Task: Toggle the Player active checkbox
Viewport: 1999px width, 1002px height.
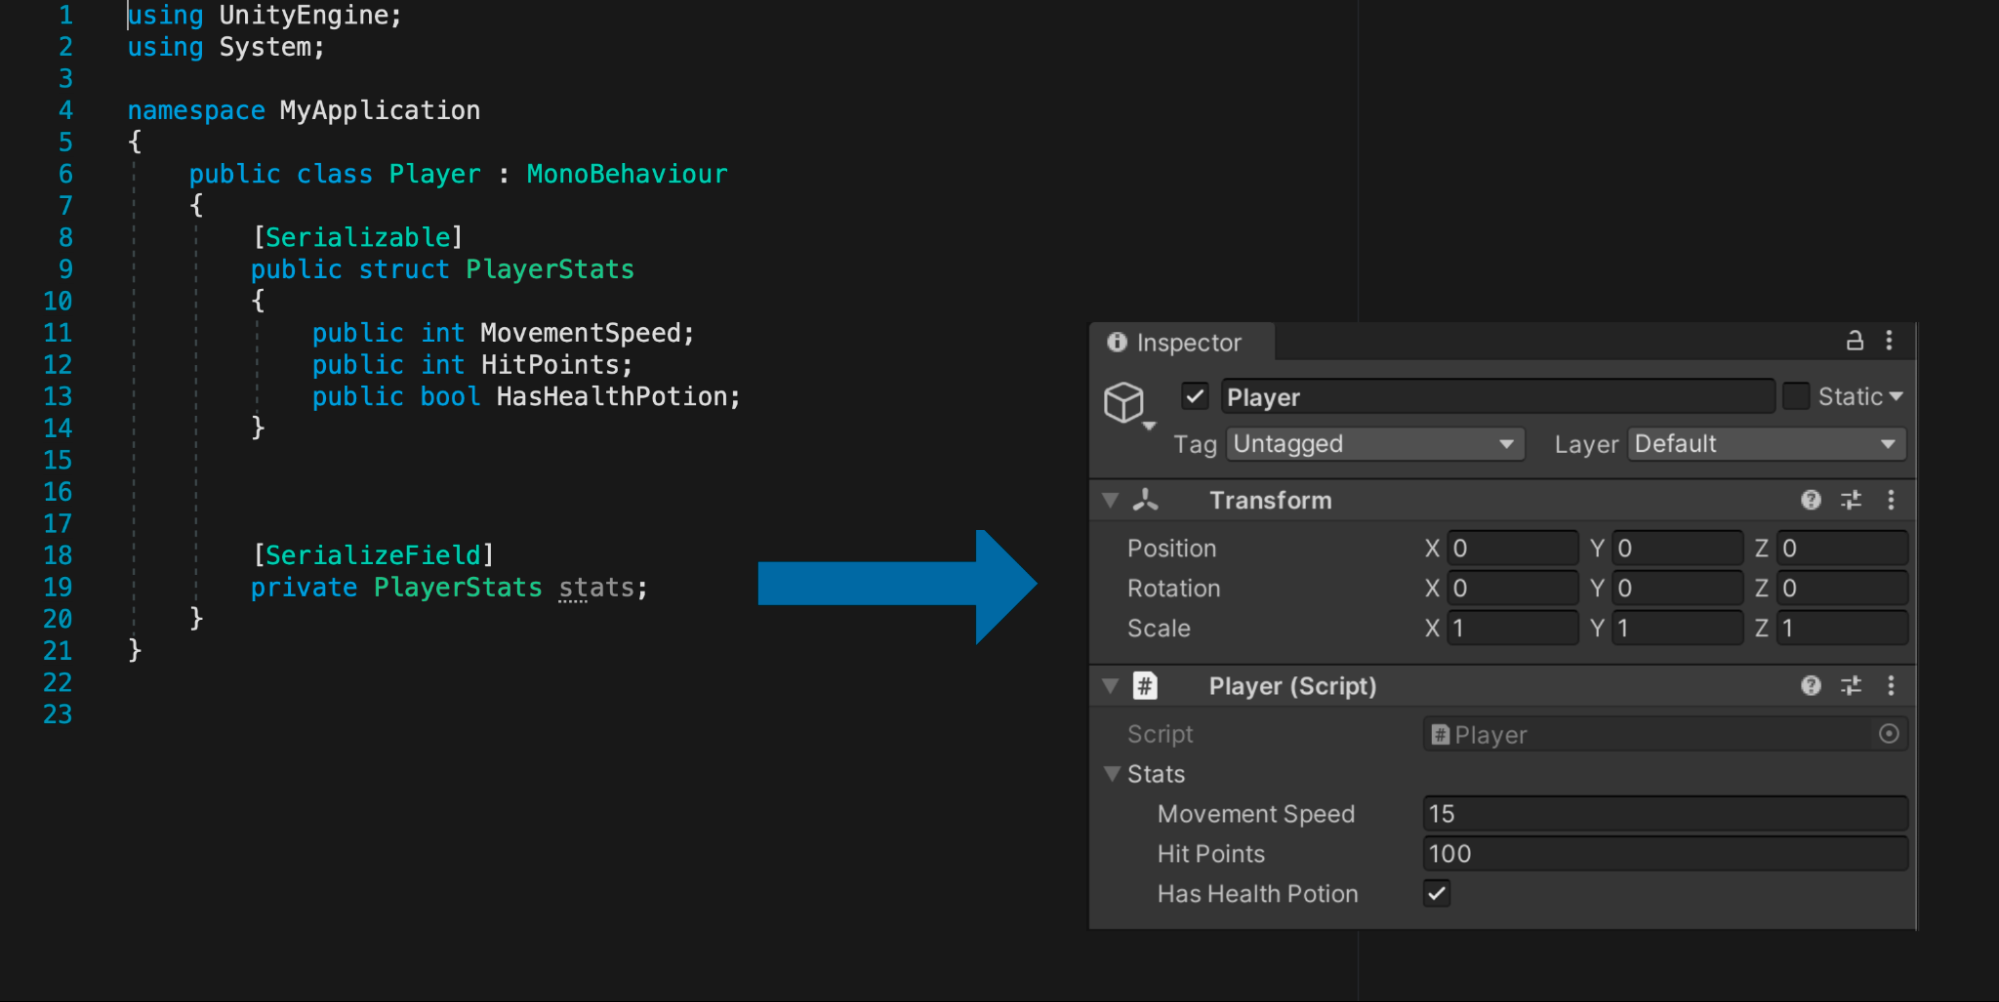Action: click(x=1195, y=396)
